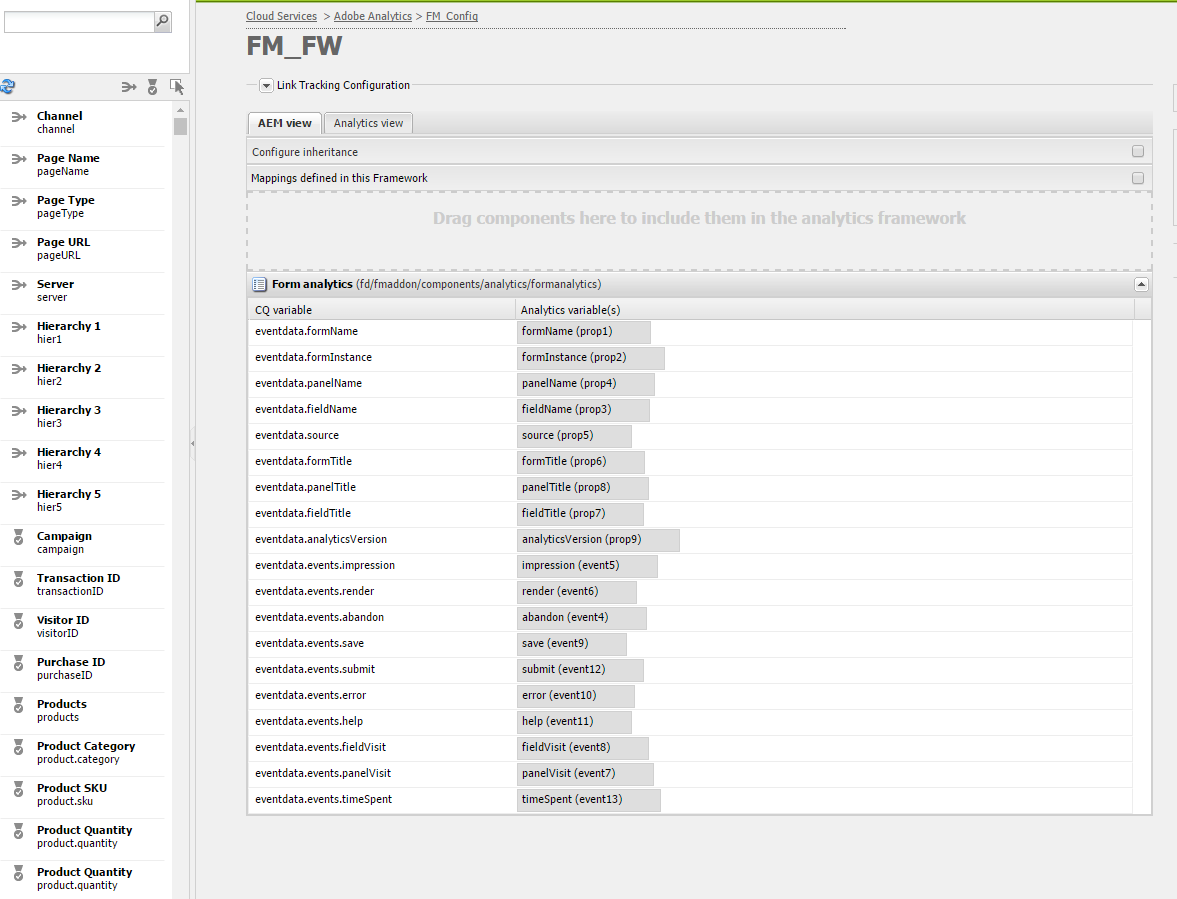Click the Hierarchy 3 arrow icon
The image size is (1177, 899).
pyautogui.click(x=20, y=410)
